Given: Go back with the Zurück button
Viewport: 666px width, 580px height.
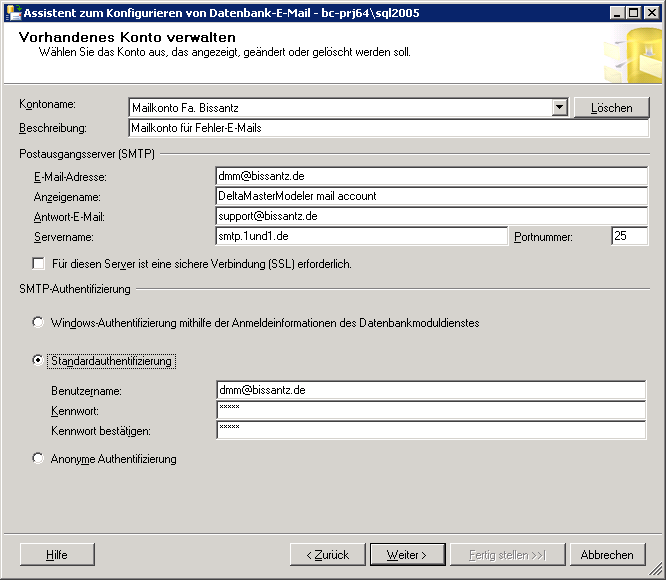Looking at the screenshot, I should (327, 555).
